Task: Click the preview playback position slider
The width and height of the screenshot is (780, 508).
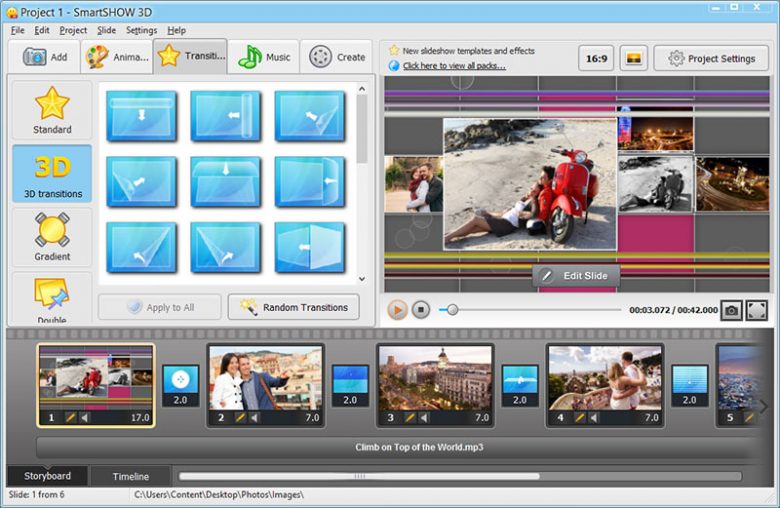Action: click(452, 310)
